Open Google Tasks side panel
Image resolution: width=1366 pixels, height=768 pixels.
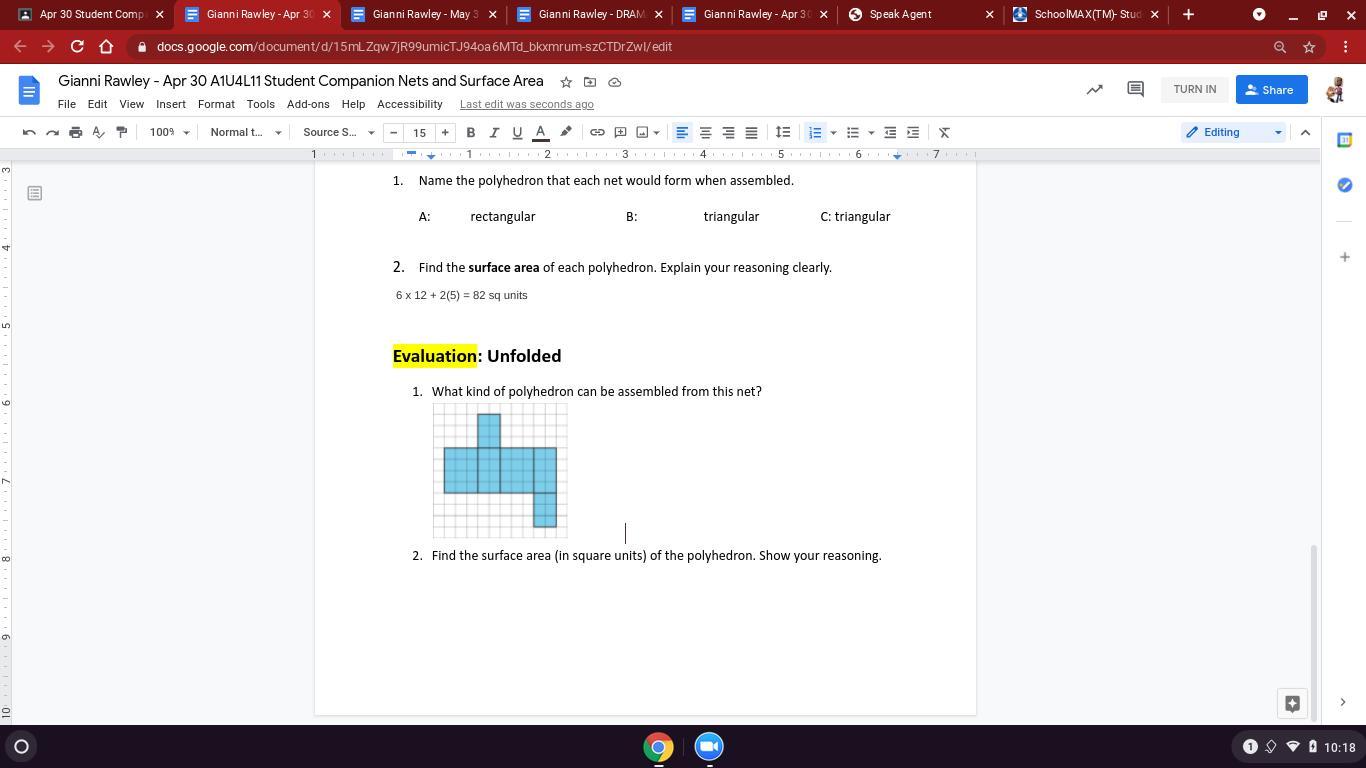coord(1345,185)
